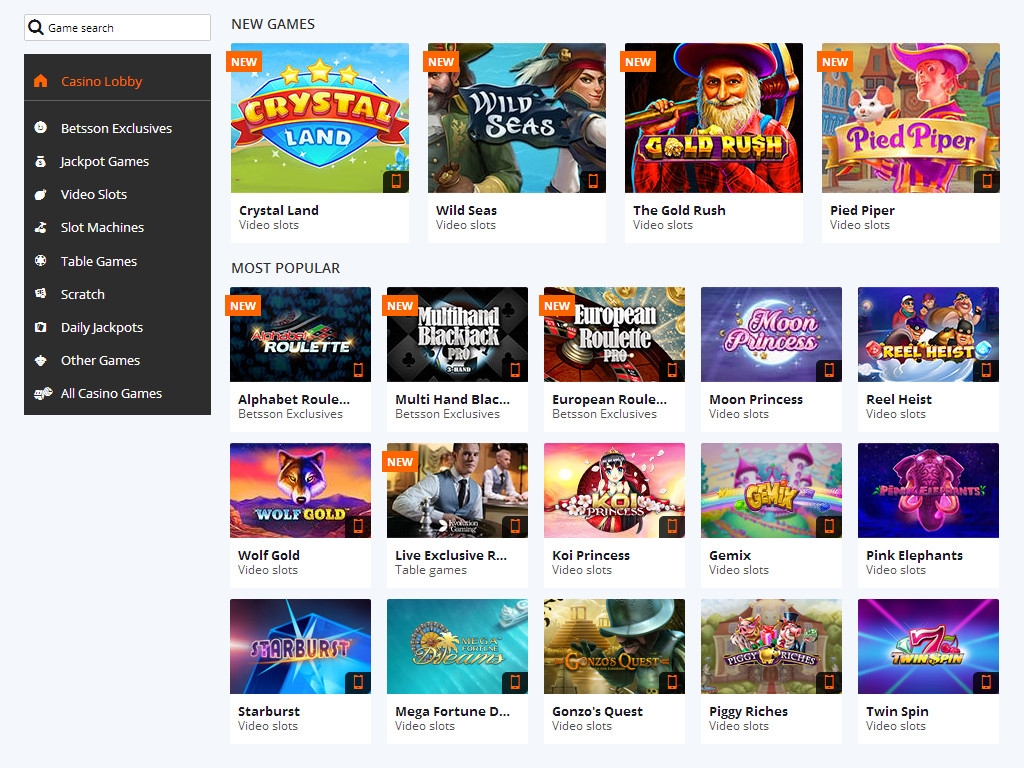Focus the Game search field
1024x768 pixels.
tap(125, 28)
